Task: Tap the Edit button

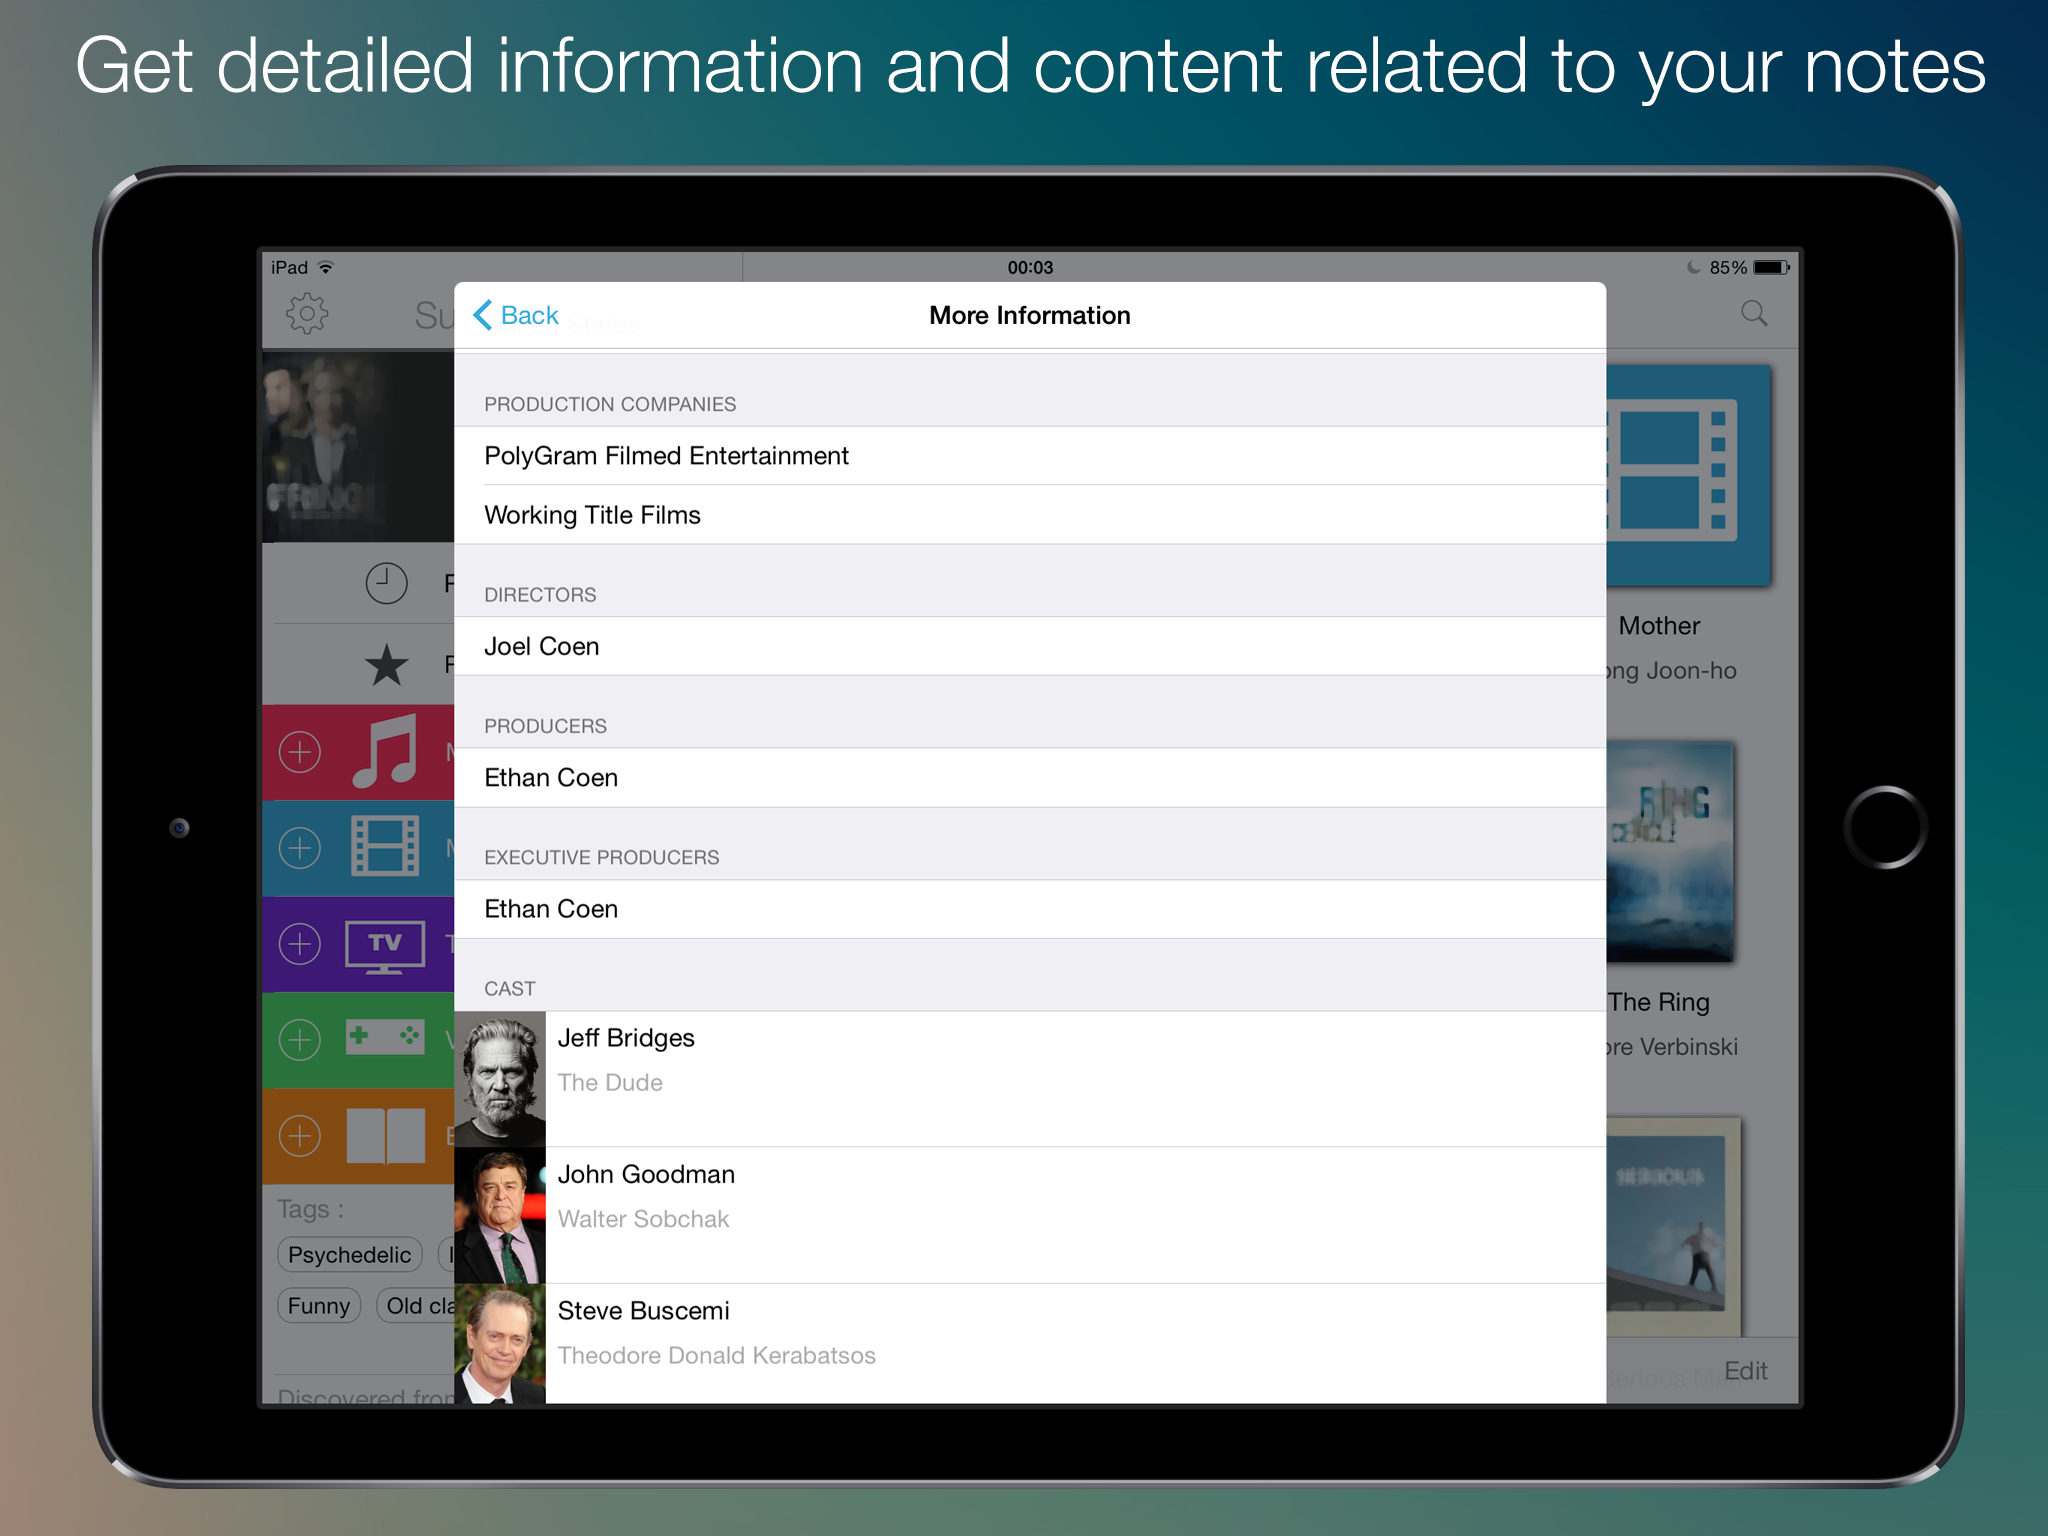Action: pos(1745,1370)
